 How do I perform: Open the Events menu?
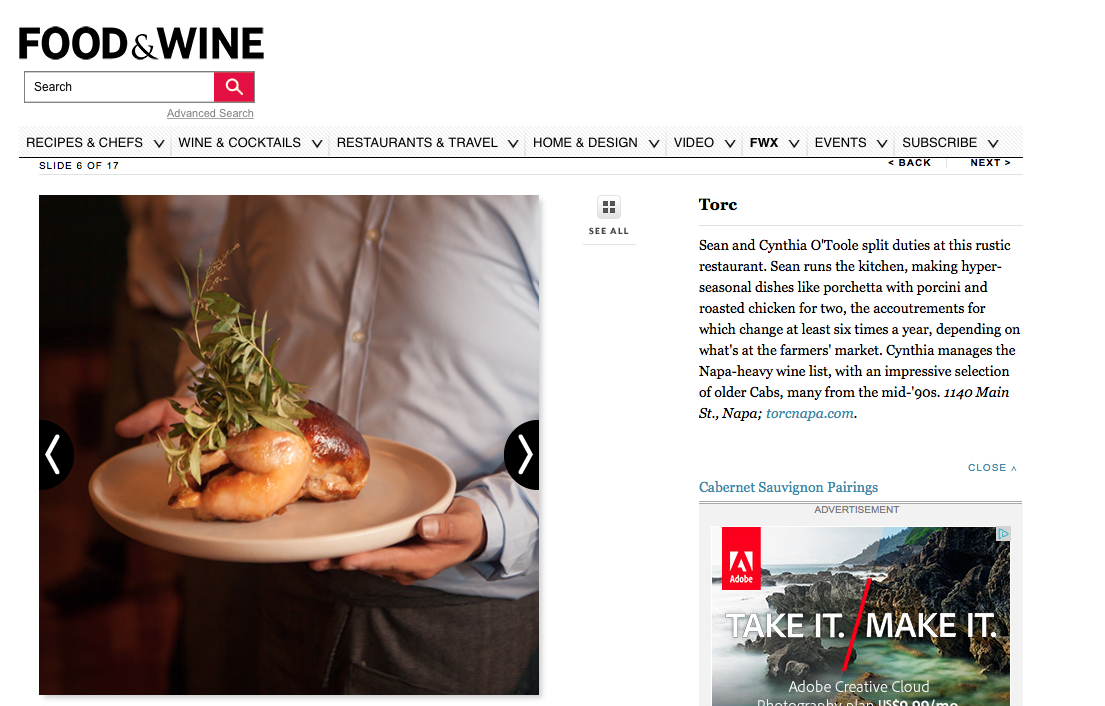(840, 142)
